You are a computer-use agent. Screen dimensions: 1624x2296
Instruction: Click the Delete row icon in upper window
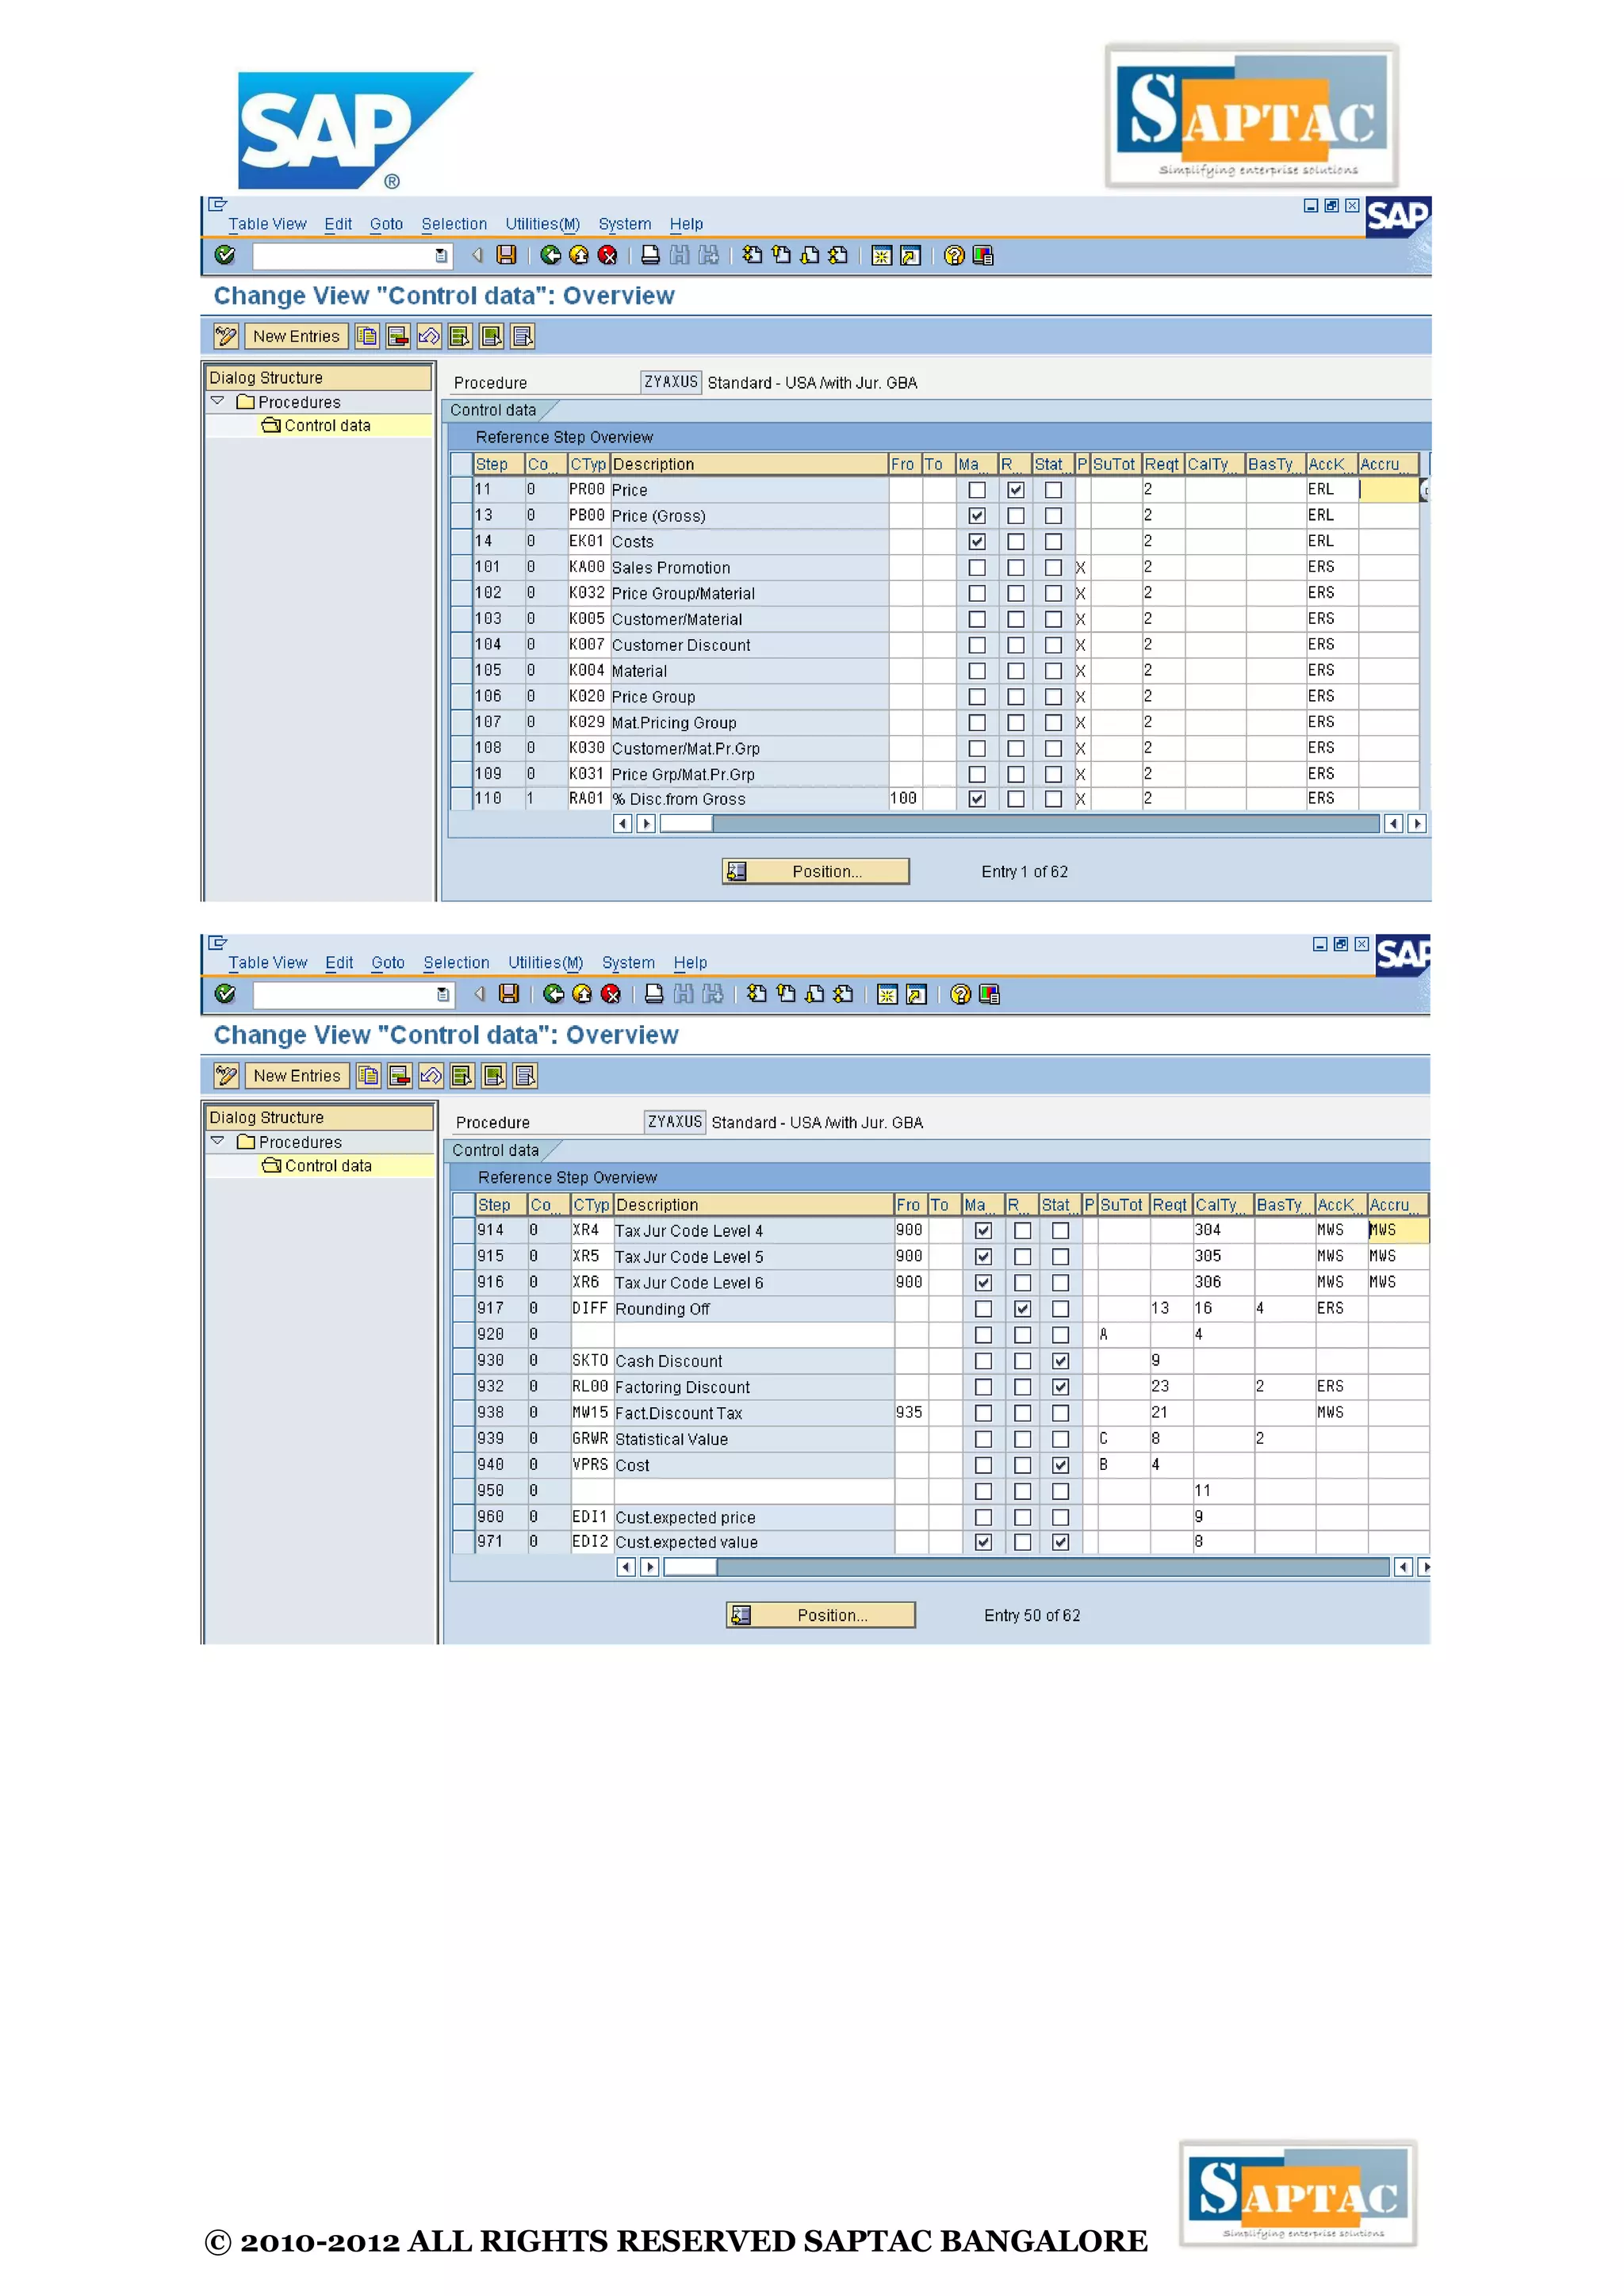(398, 336)
